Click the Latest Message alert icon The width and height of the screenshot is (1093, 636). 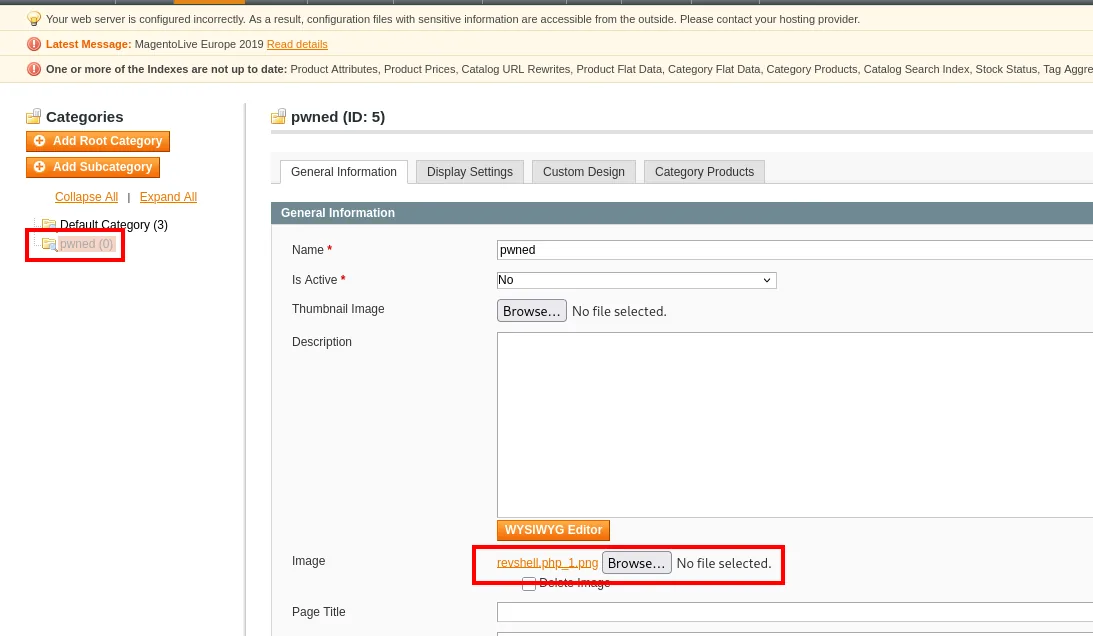click(33, 45)
